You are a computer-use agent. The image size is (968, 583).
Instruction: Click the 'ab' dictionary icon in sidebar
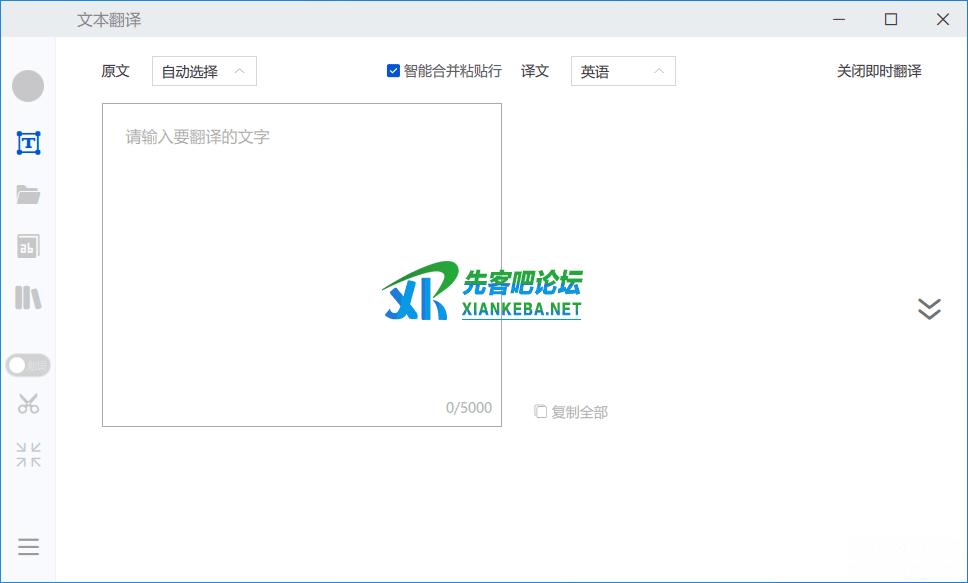coord(28,246)
